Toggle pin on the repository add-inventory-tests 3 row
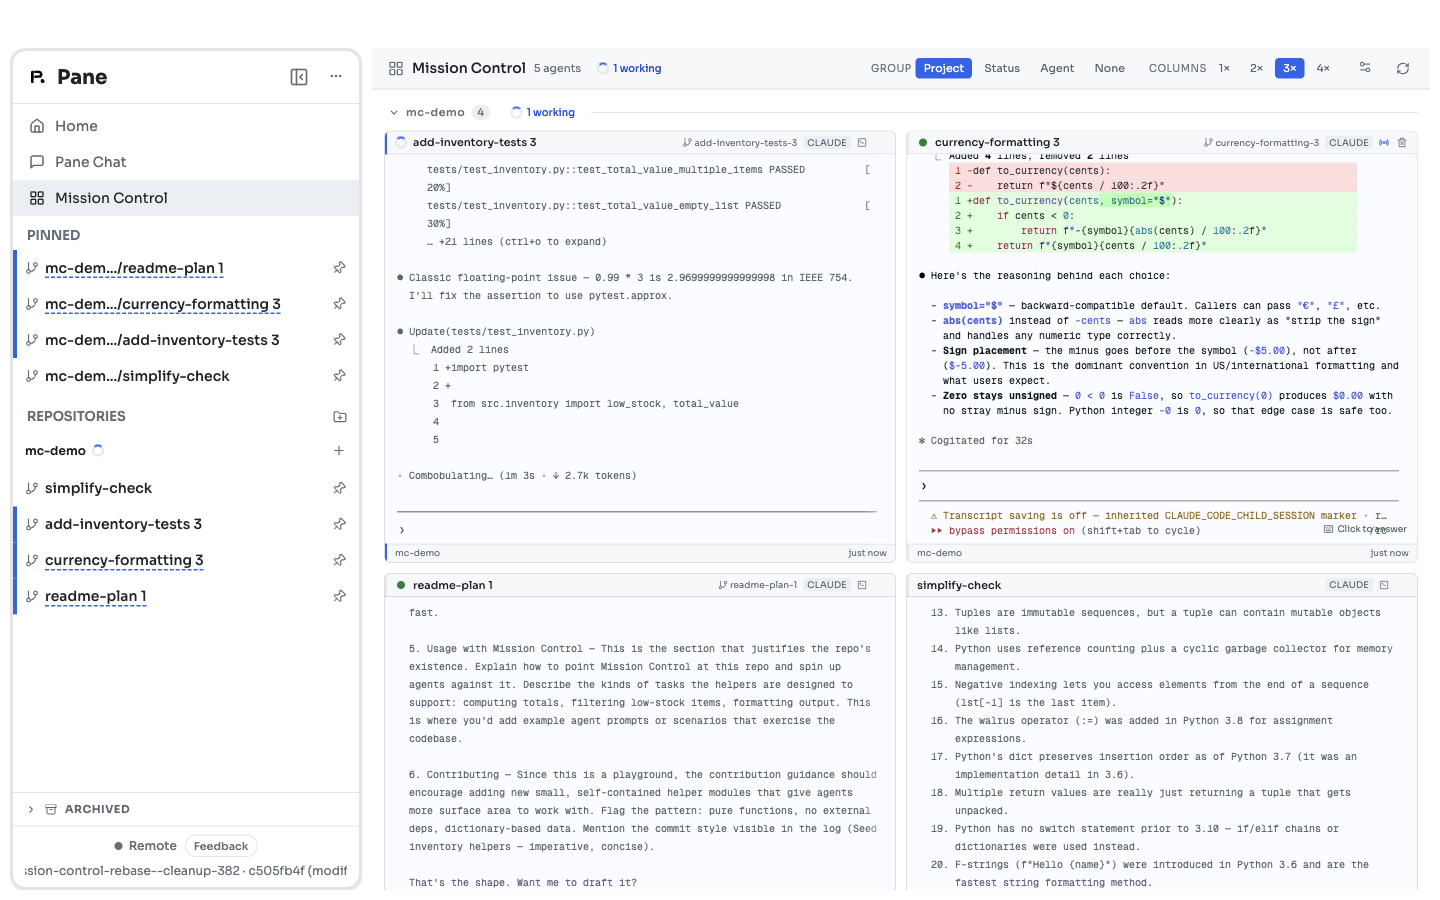The width and height of the screenshot is (1440, 900). point(340,524)
